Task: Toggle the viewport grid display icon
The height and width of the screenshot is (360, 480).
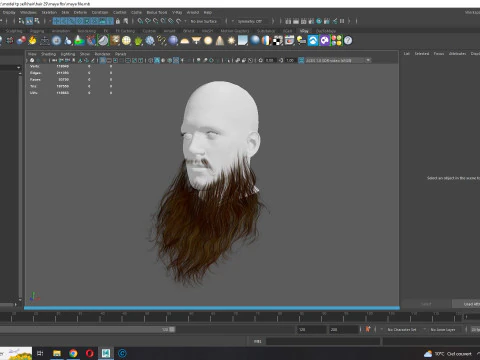Action: 103,60
